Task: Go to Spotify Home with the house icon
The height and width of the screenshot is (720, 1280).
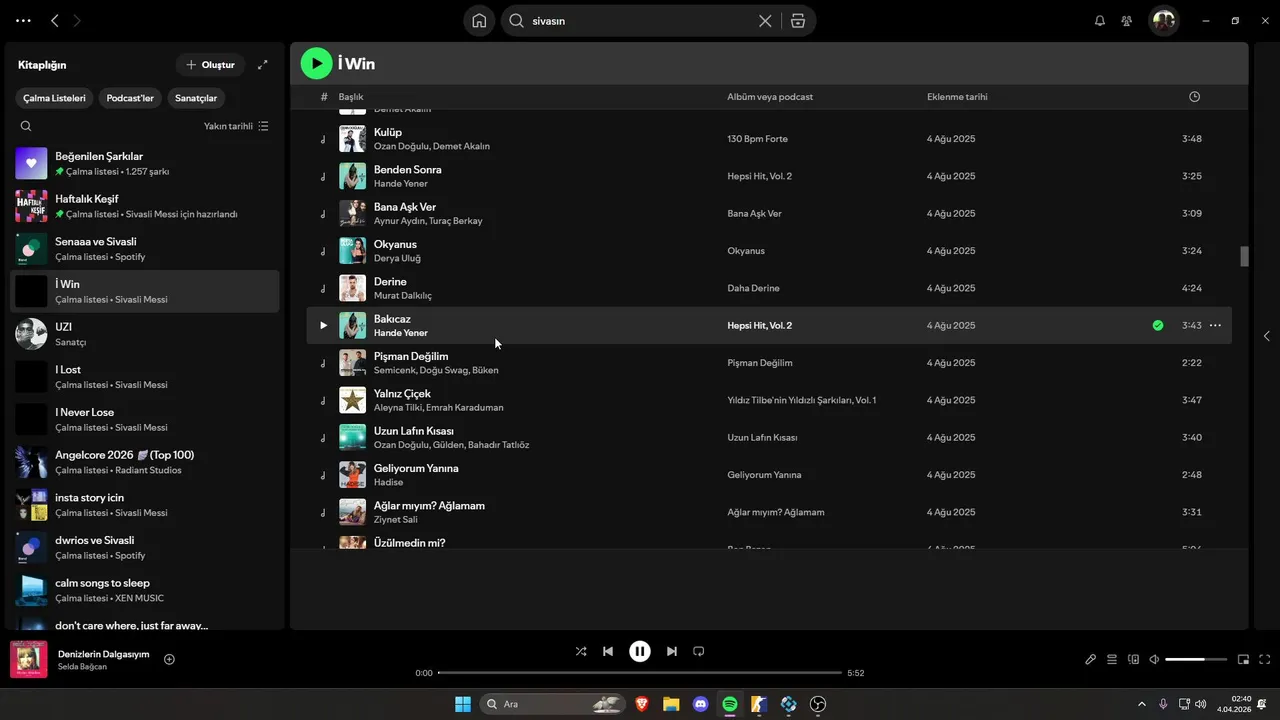Action: pyautogui.click(x=479, y=20)
